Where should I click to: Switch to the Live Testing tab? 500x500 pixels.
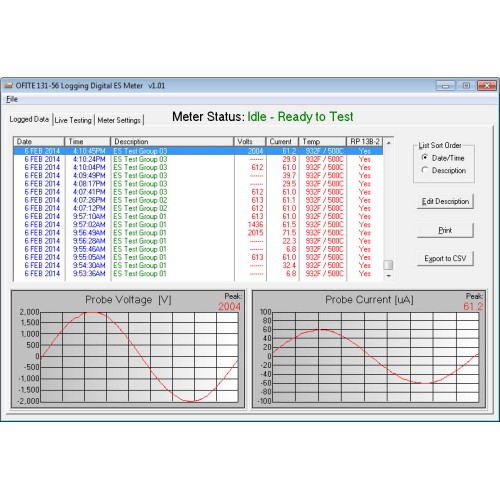click(x=73, y=120)
